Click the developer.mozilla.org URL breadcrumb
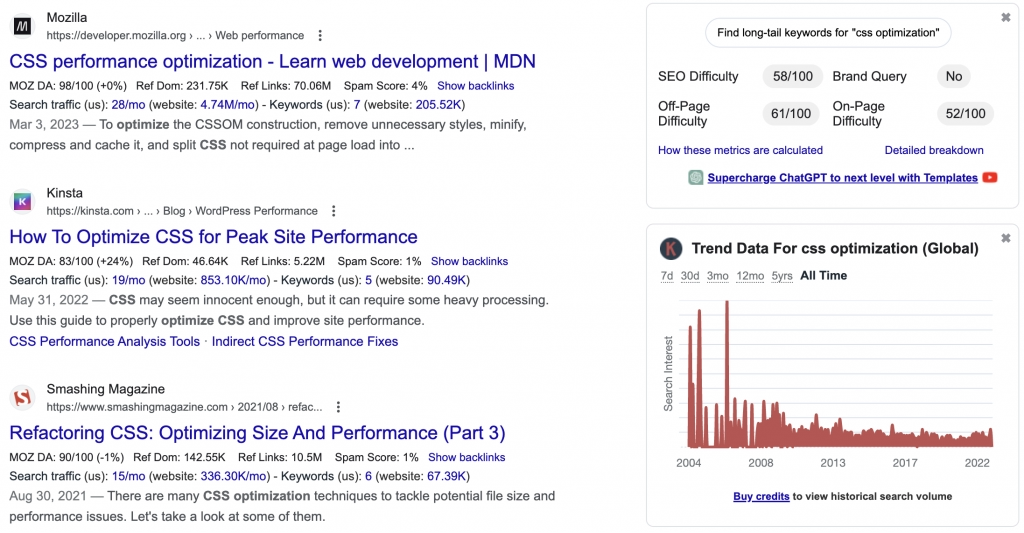 pyautogui.click(x=175, y=35)
